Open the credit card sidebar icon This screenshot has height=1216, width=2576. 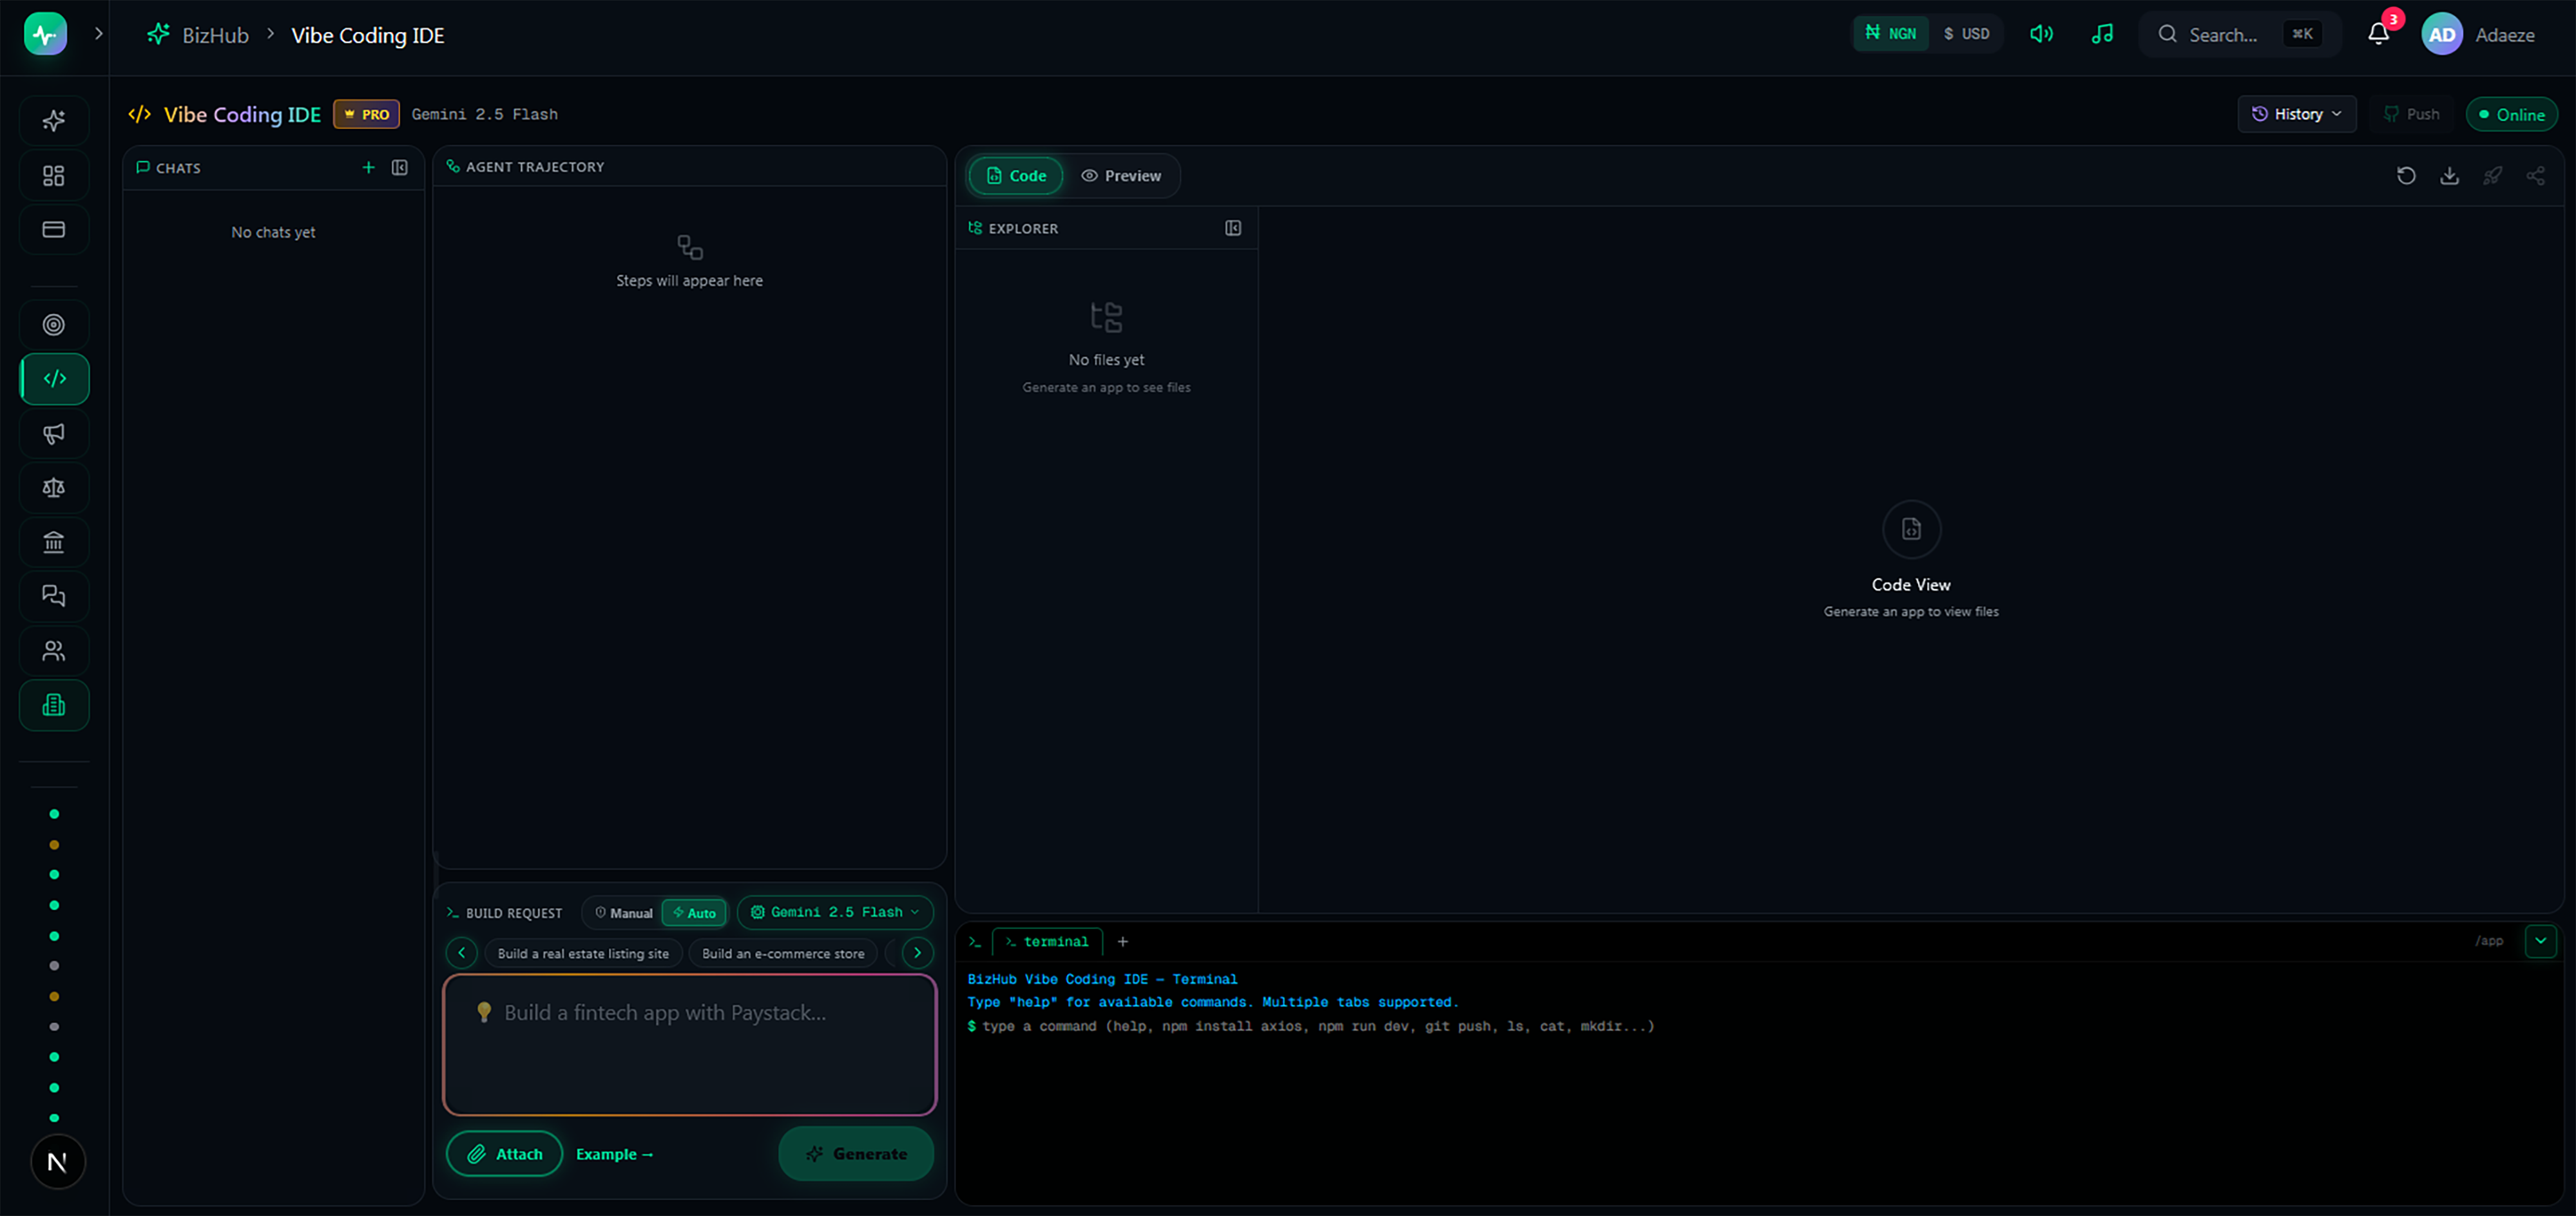click(x=54, y=230)
